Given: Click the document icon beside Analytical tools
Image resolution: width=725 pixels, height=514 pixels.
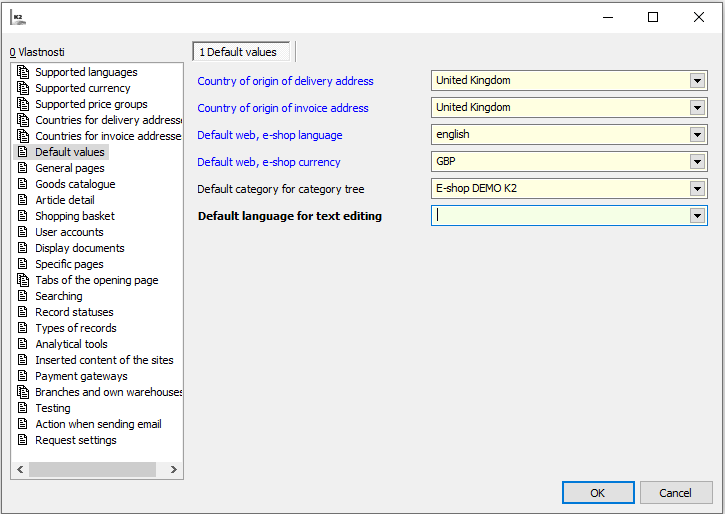Looking at the screenshot, I should (23, 344).
